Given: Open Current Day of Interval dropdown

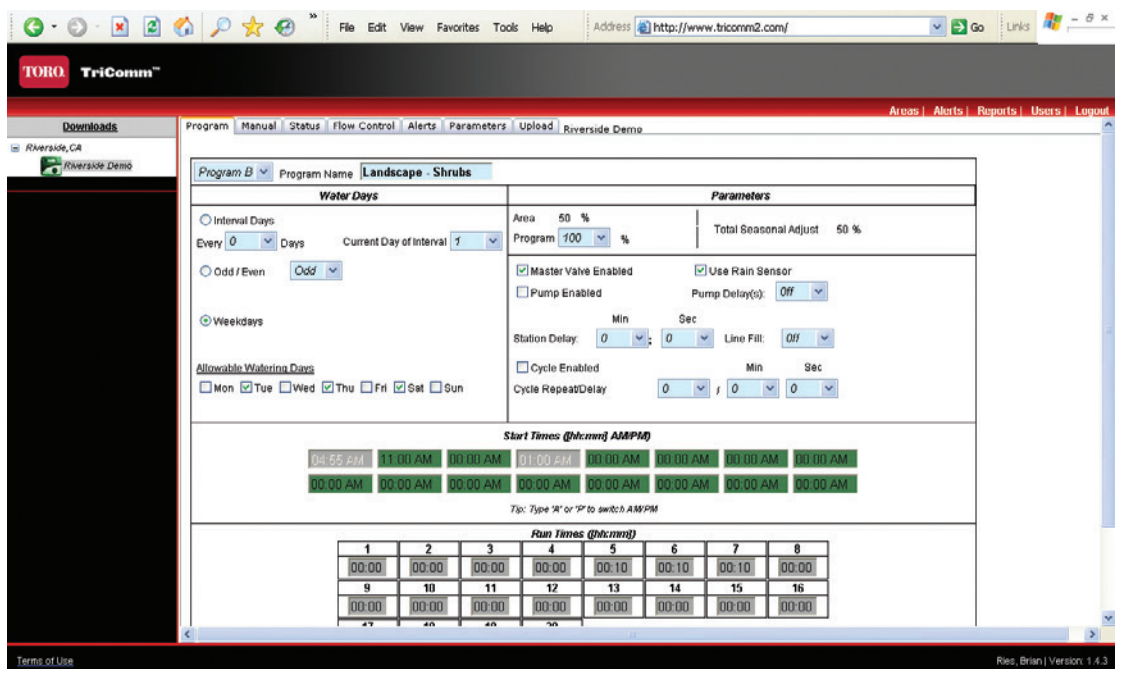Looking at the screenshot, I should pyautogui.click(x=476, y=241).
